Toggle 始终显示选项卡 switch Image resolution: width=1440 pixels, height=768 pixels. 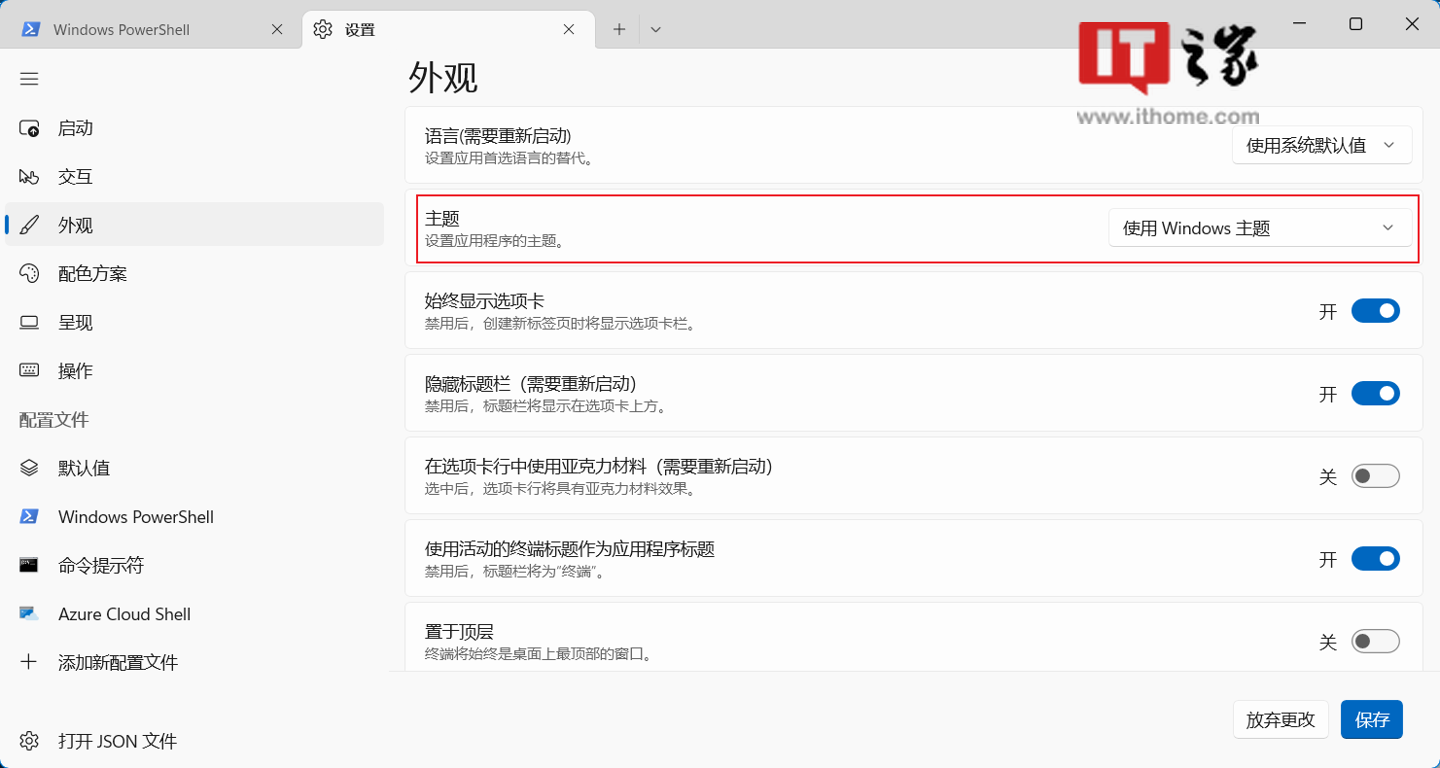click(1375, 311)
